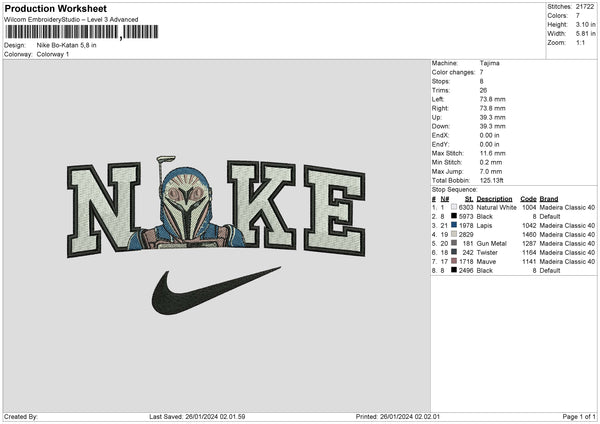Click the 'Brand' column header

pos(549,199)
